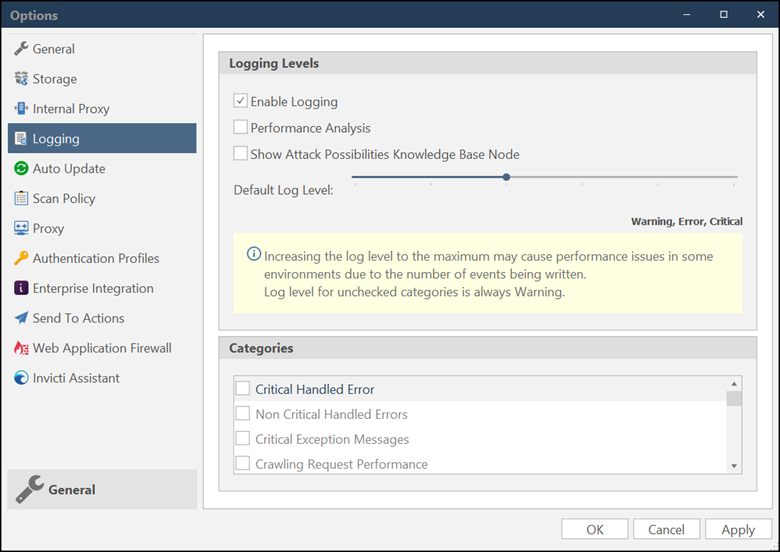Click the Categories list scroll up arrow

click(x=734, y=383)
